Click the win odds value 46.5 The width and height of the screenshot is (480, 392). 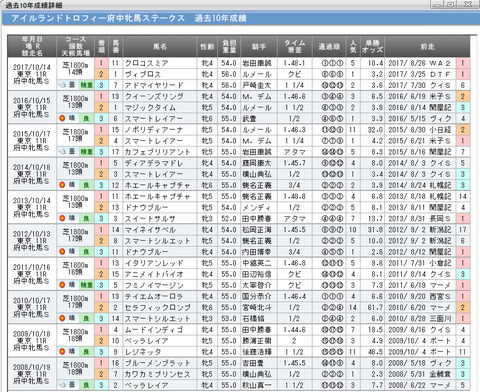click(375, 352)
